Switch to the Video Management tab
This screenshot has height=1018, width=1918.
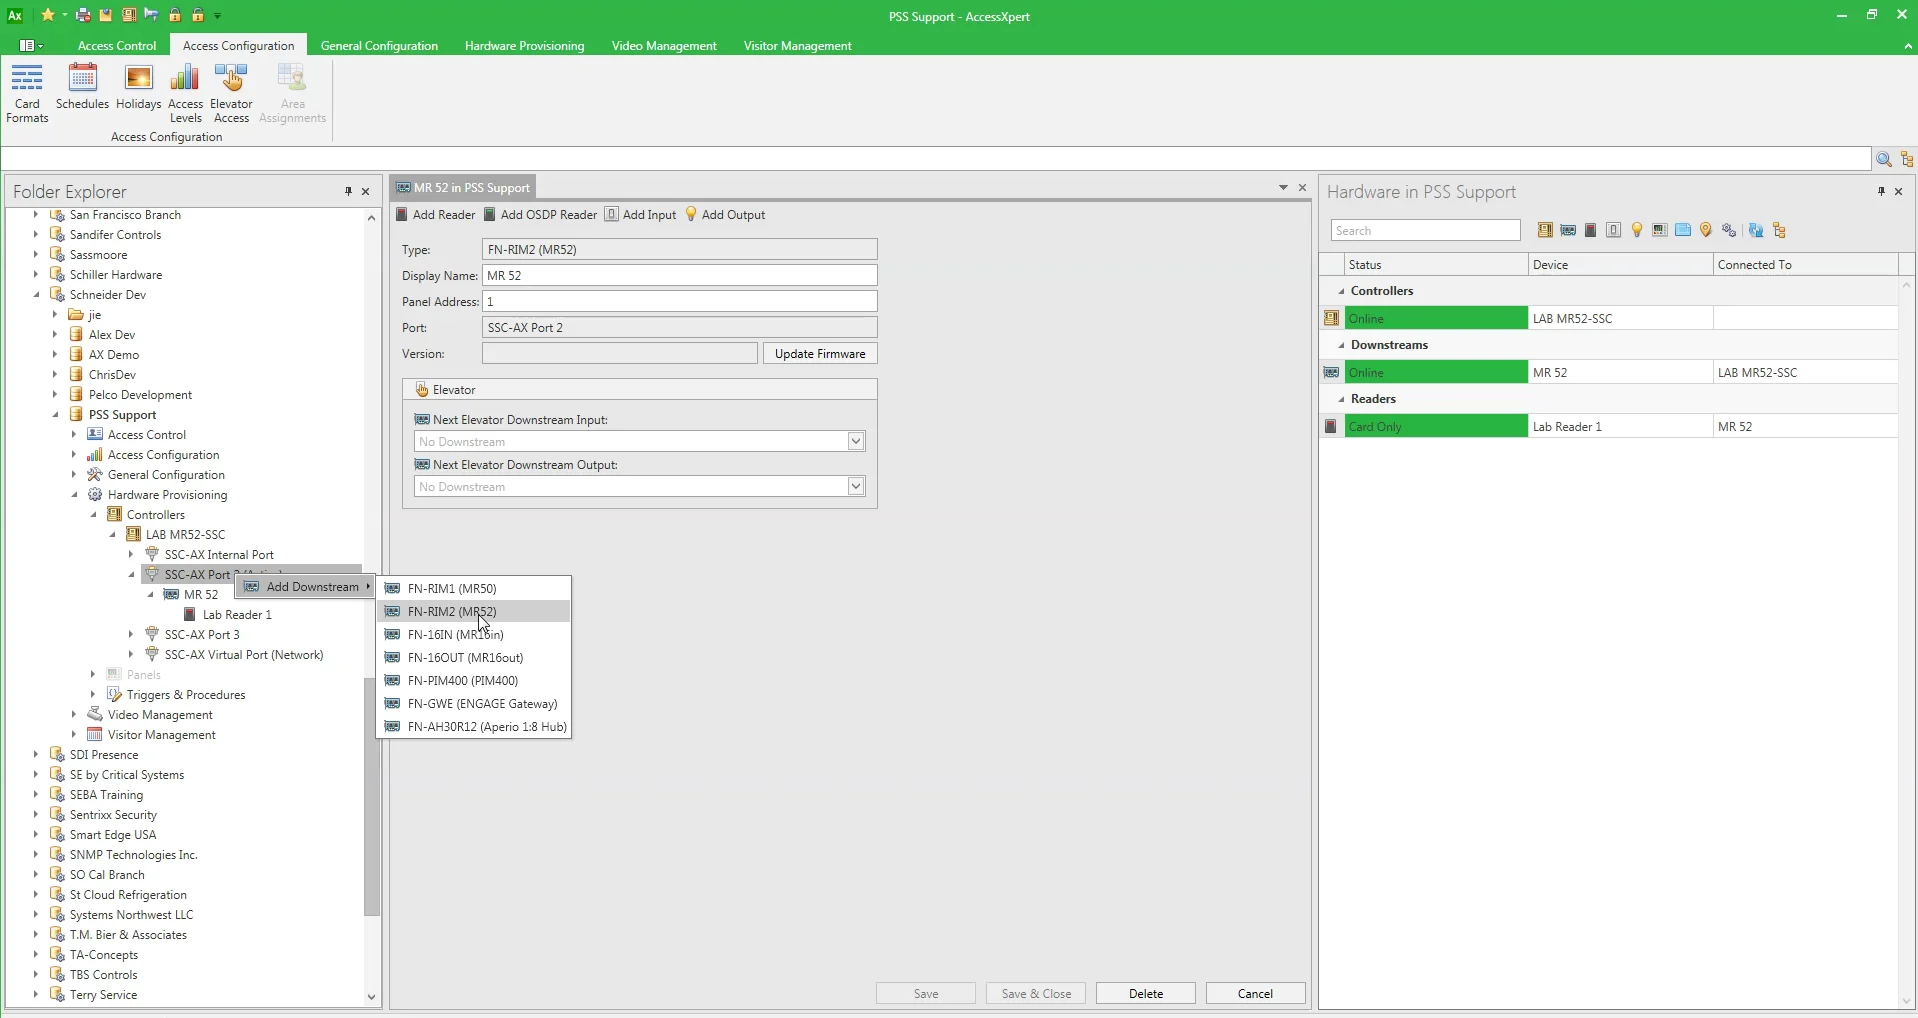pyautogui.click(x=665, y=45)
